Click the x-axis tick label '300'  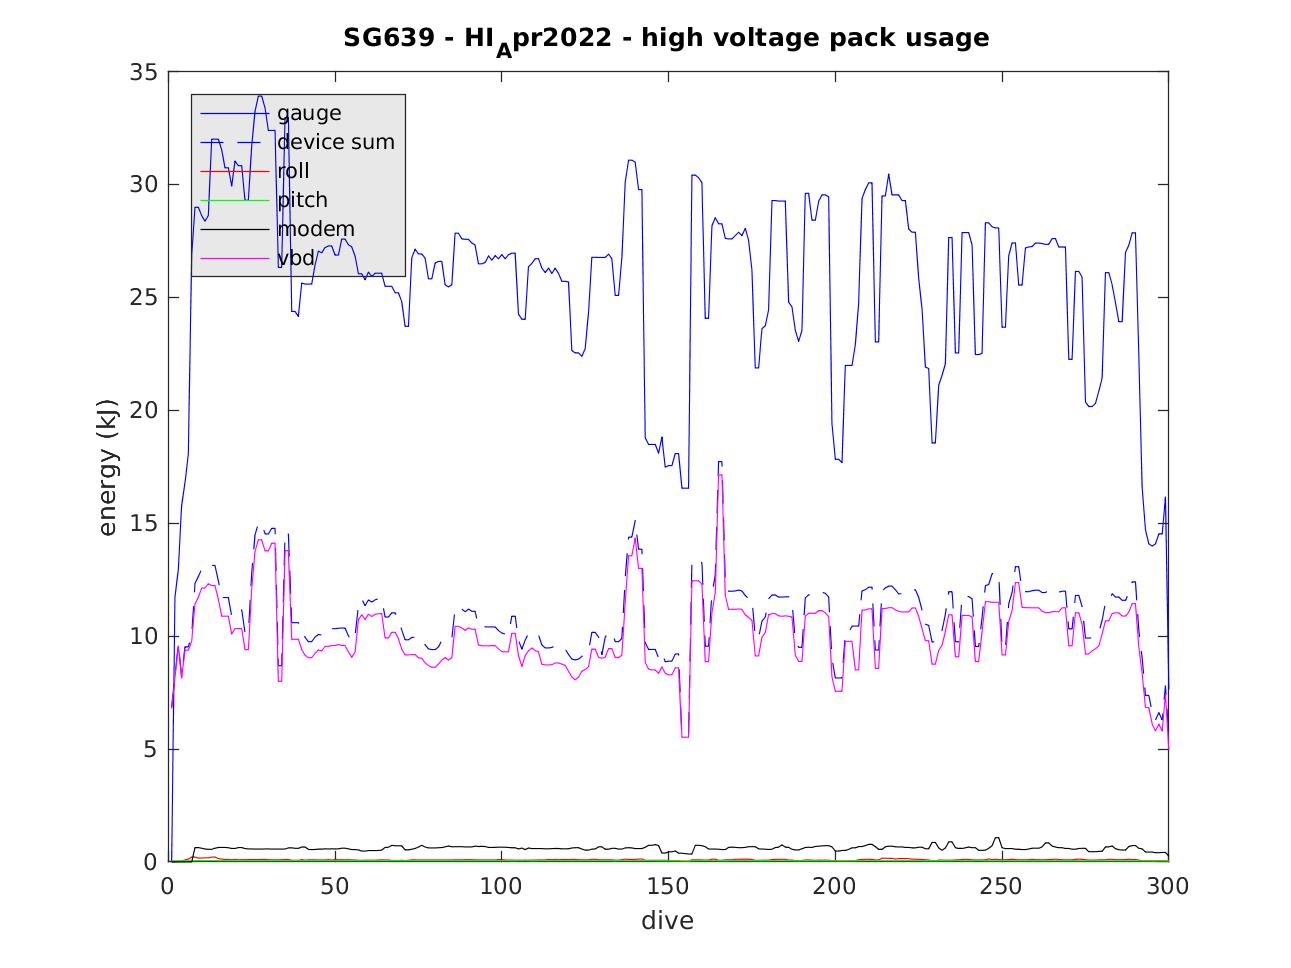pos(1167,886)
